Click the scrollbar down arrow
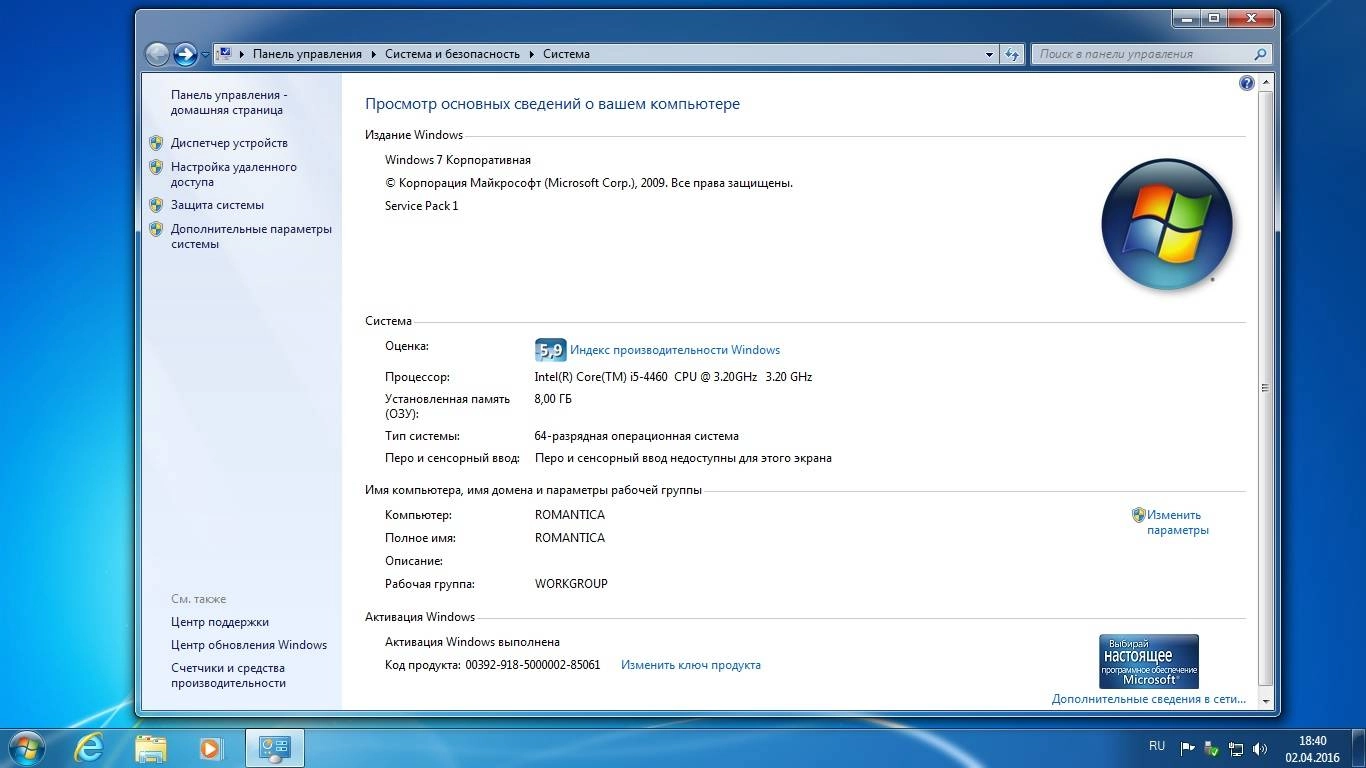Viewport: 1366px width, 768px height. click(1265, 702)
